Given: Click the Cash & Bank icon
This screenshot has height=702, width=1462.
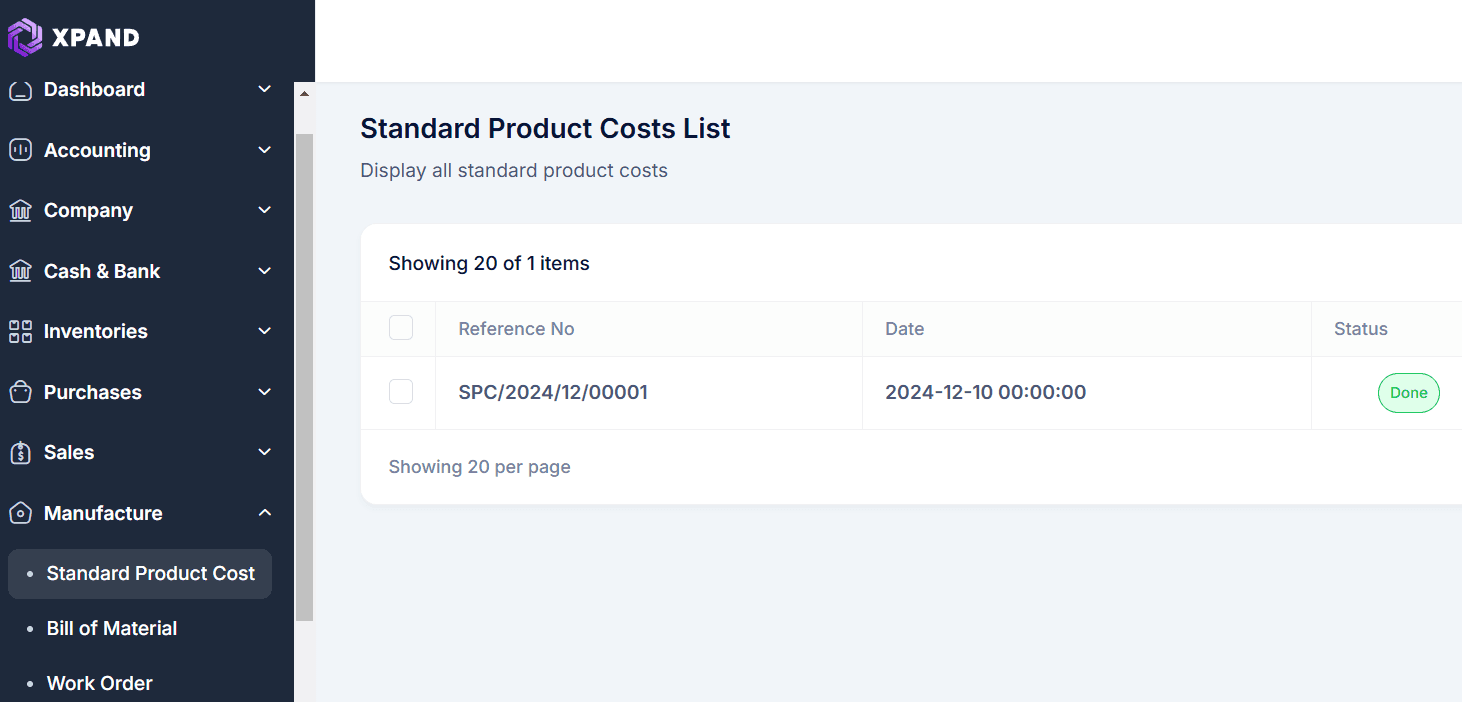Looking at the screenshot, I should pyautogui.click(x=20, y=271).
